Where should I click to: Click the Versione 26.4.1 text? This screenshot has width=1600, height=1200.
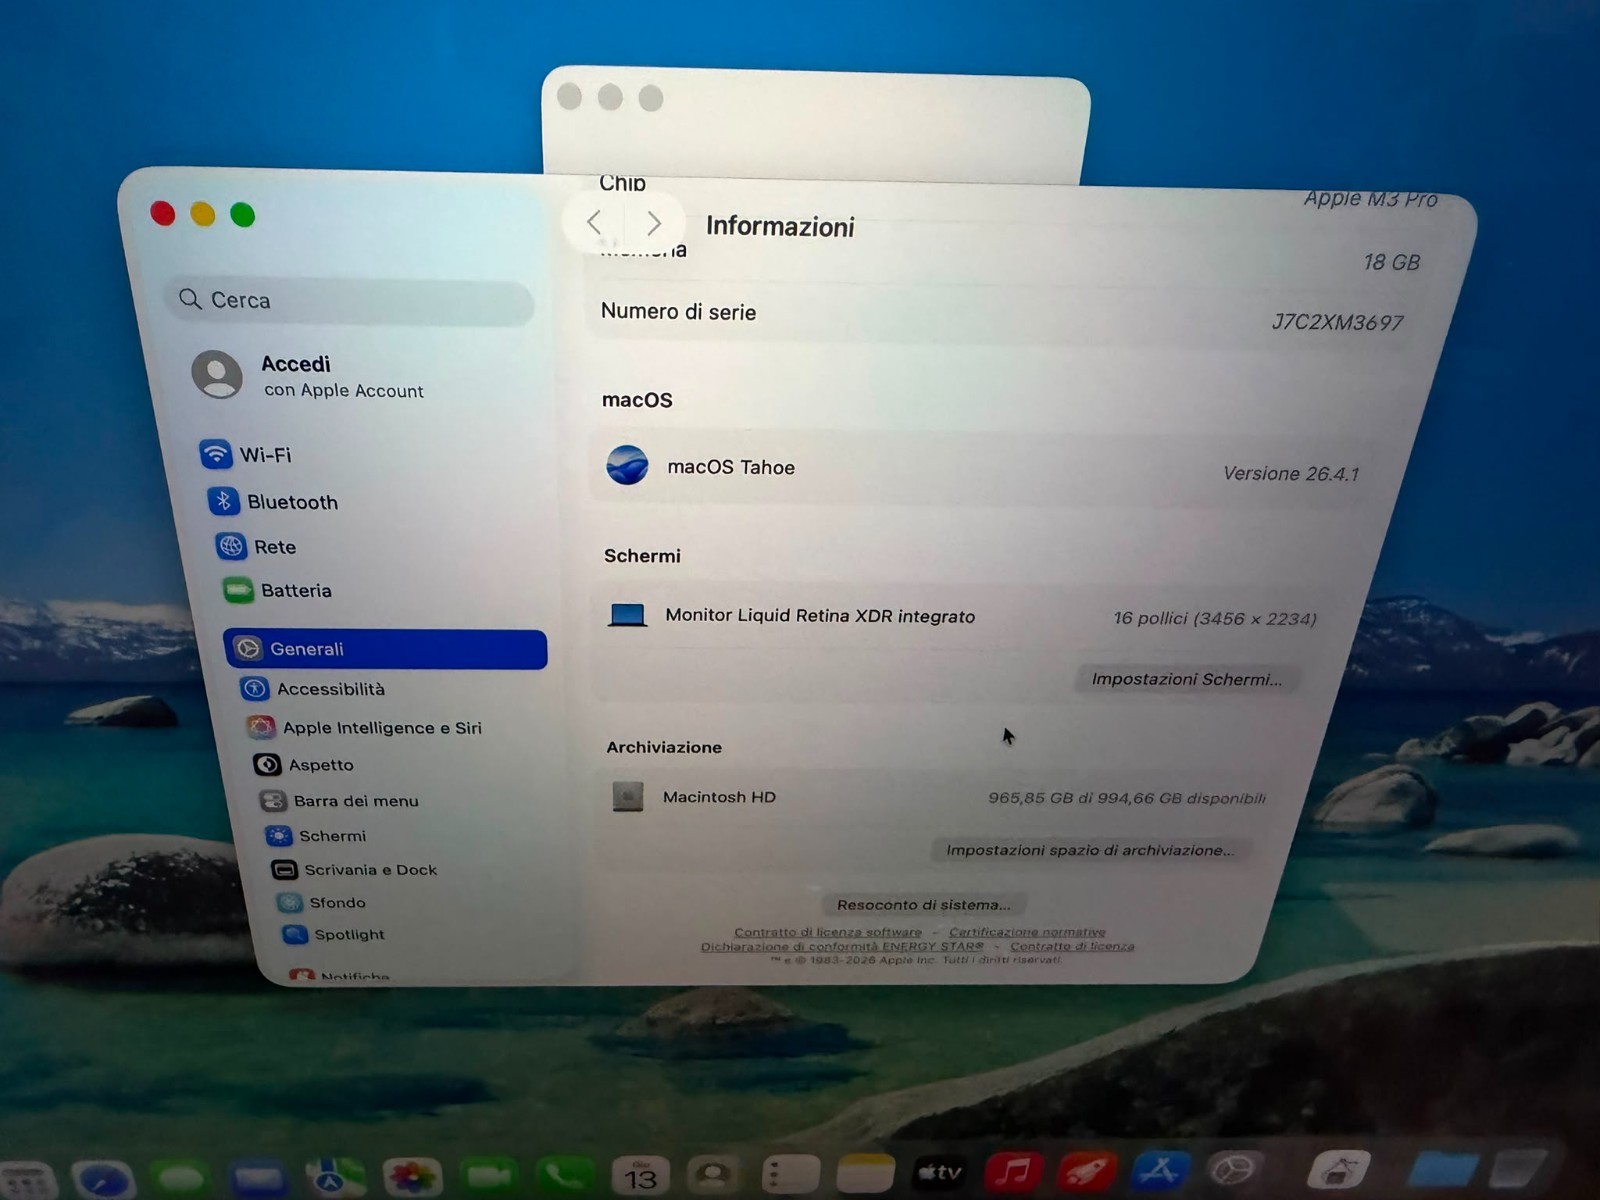click(x=1291, y=474)
